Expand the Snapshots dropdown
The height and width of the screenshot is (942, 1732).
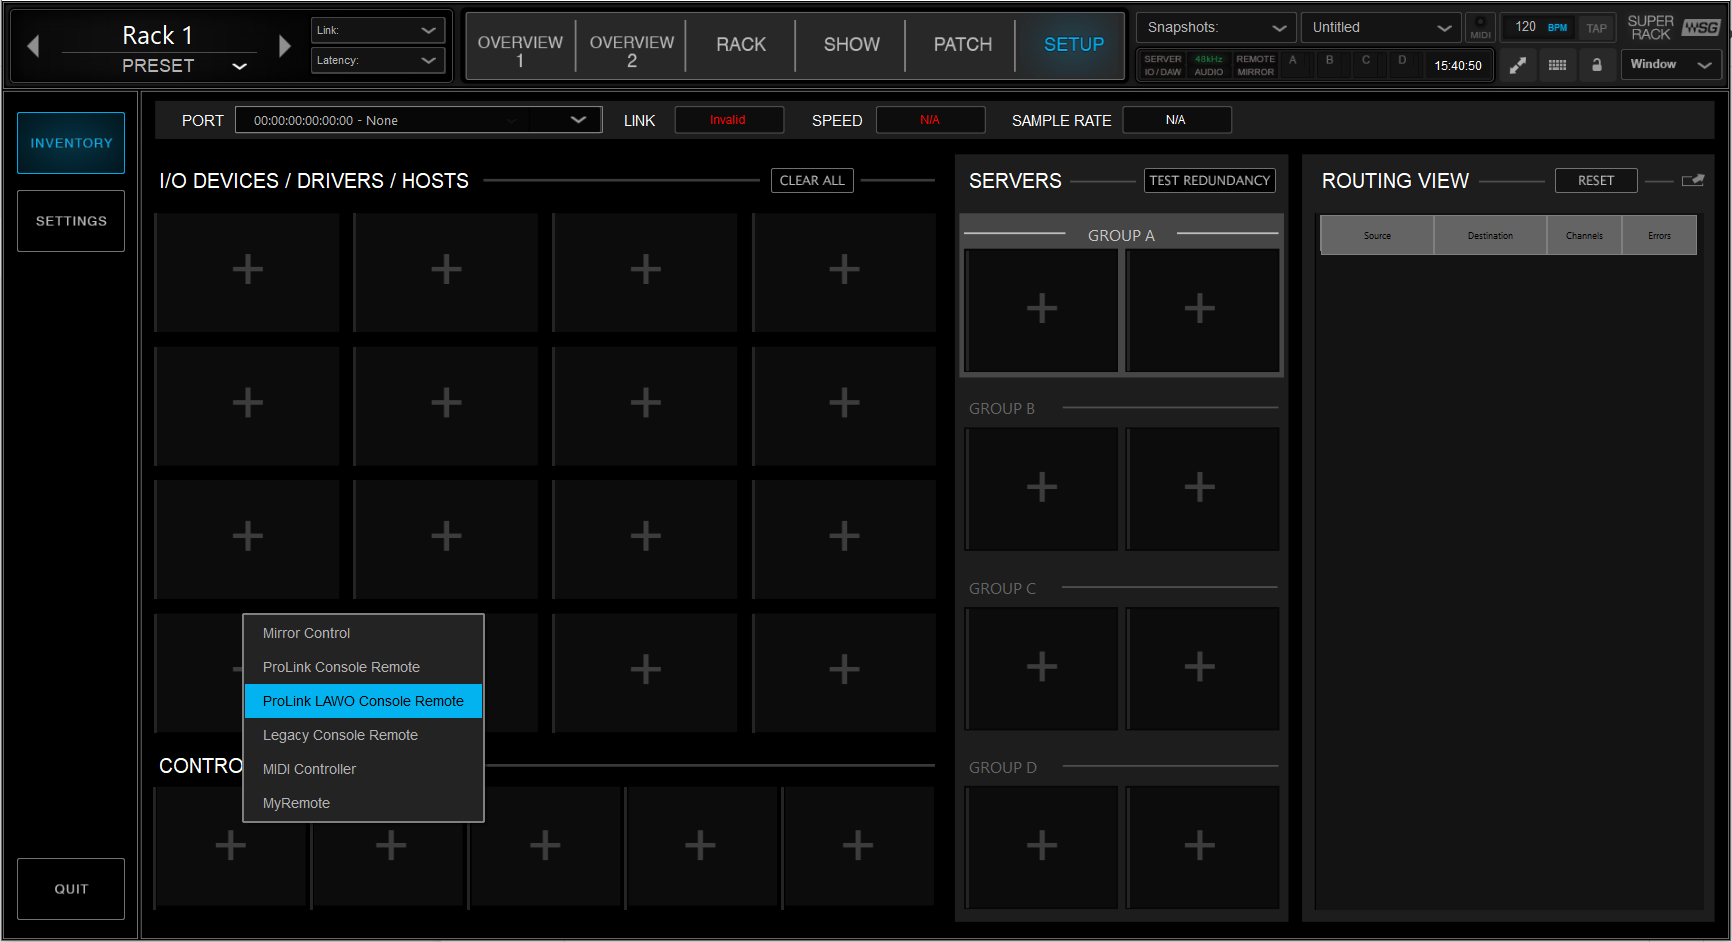point(1216,28)
